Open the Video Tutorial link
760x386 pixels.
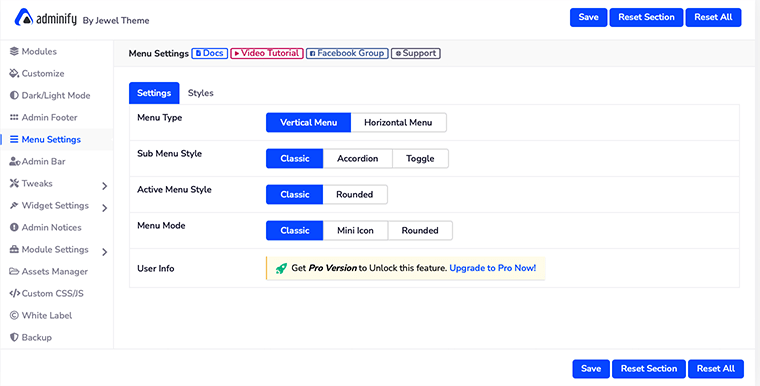267,53
